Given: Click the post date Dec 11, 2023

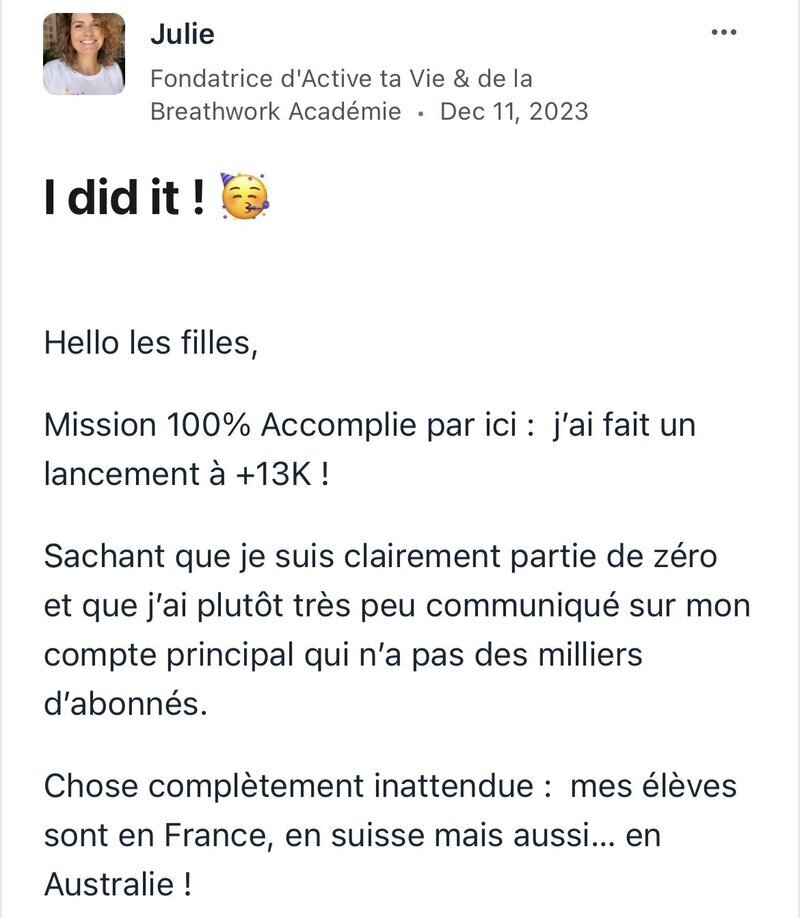Looking at the screenshot, I should [514, 111].
